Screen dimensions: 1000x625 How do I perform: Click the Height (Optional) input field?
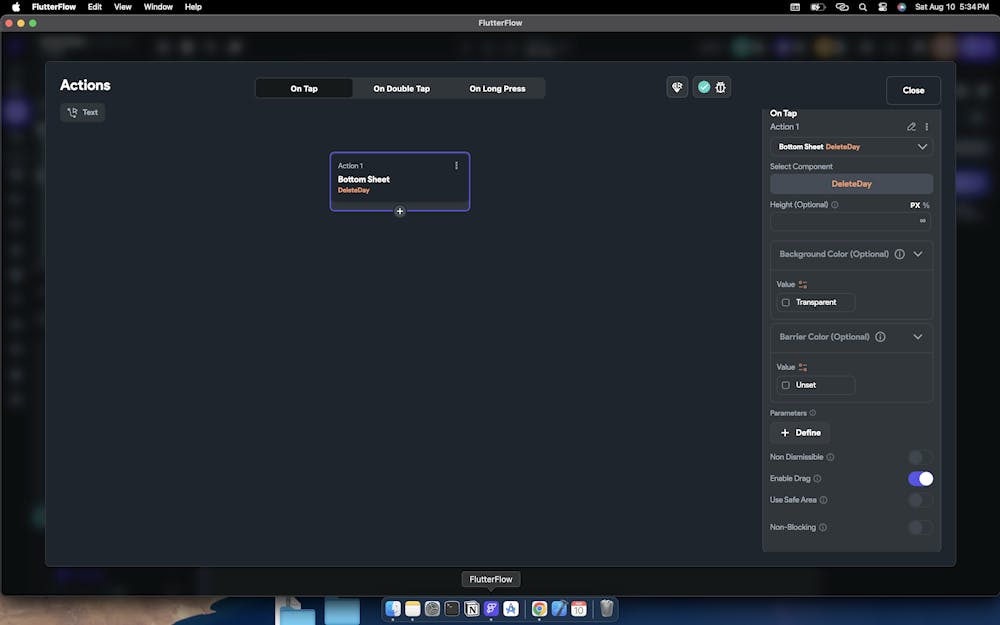(850, 221)
